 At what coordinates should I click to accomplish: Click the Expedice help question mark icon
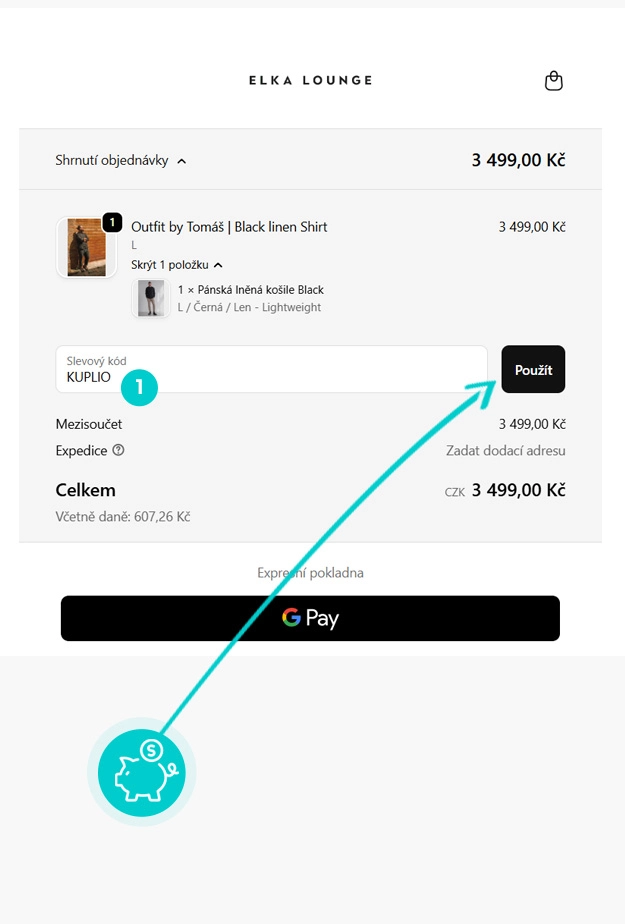(119, 451)
